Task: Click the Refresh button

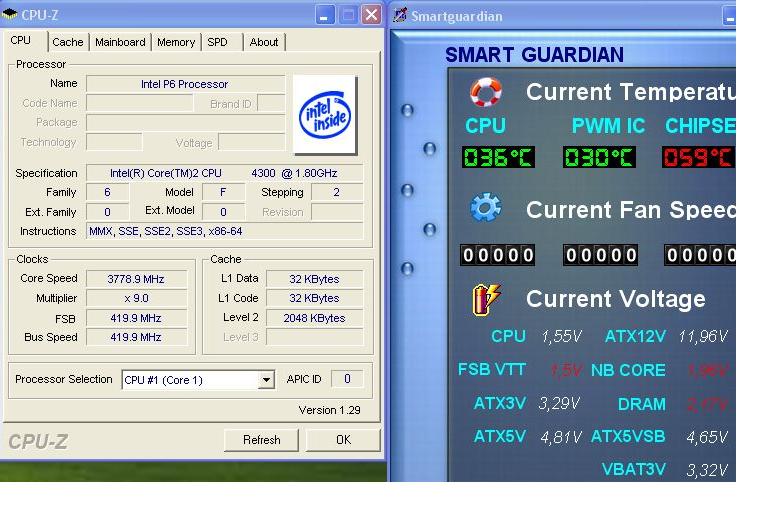Action: (261, 440)
